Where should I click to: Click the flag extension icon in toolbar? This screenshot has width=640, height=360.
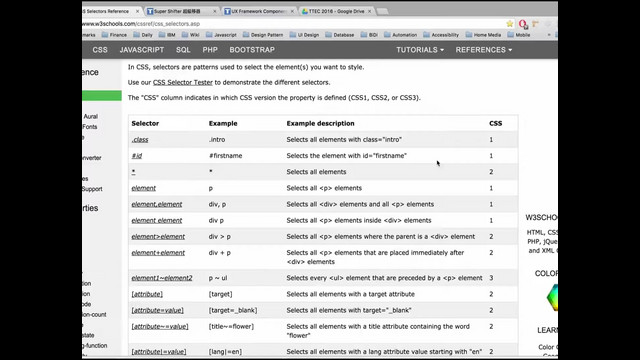pyautogui.click(x=536, y=24)
